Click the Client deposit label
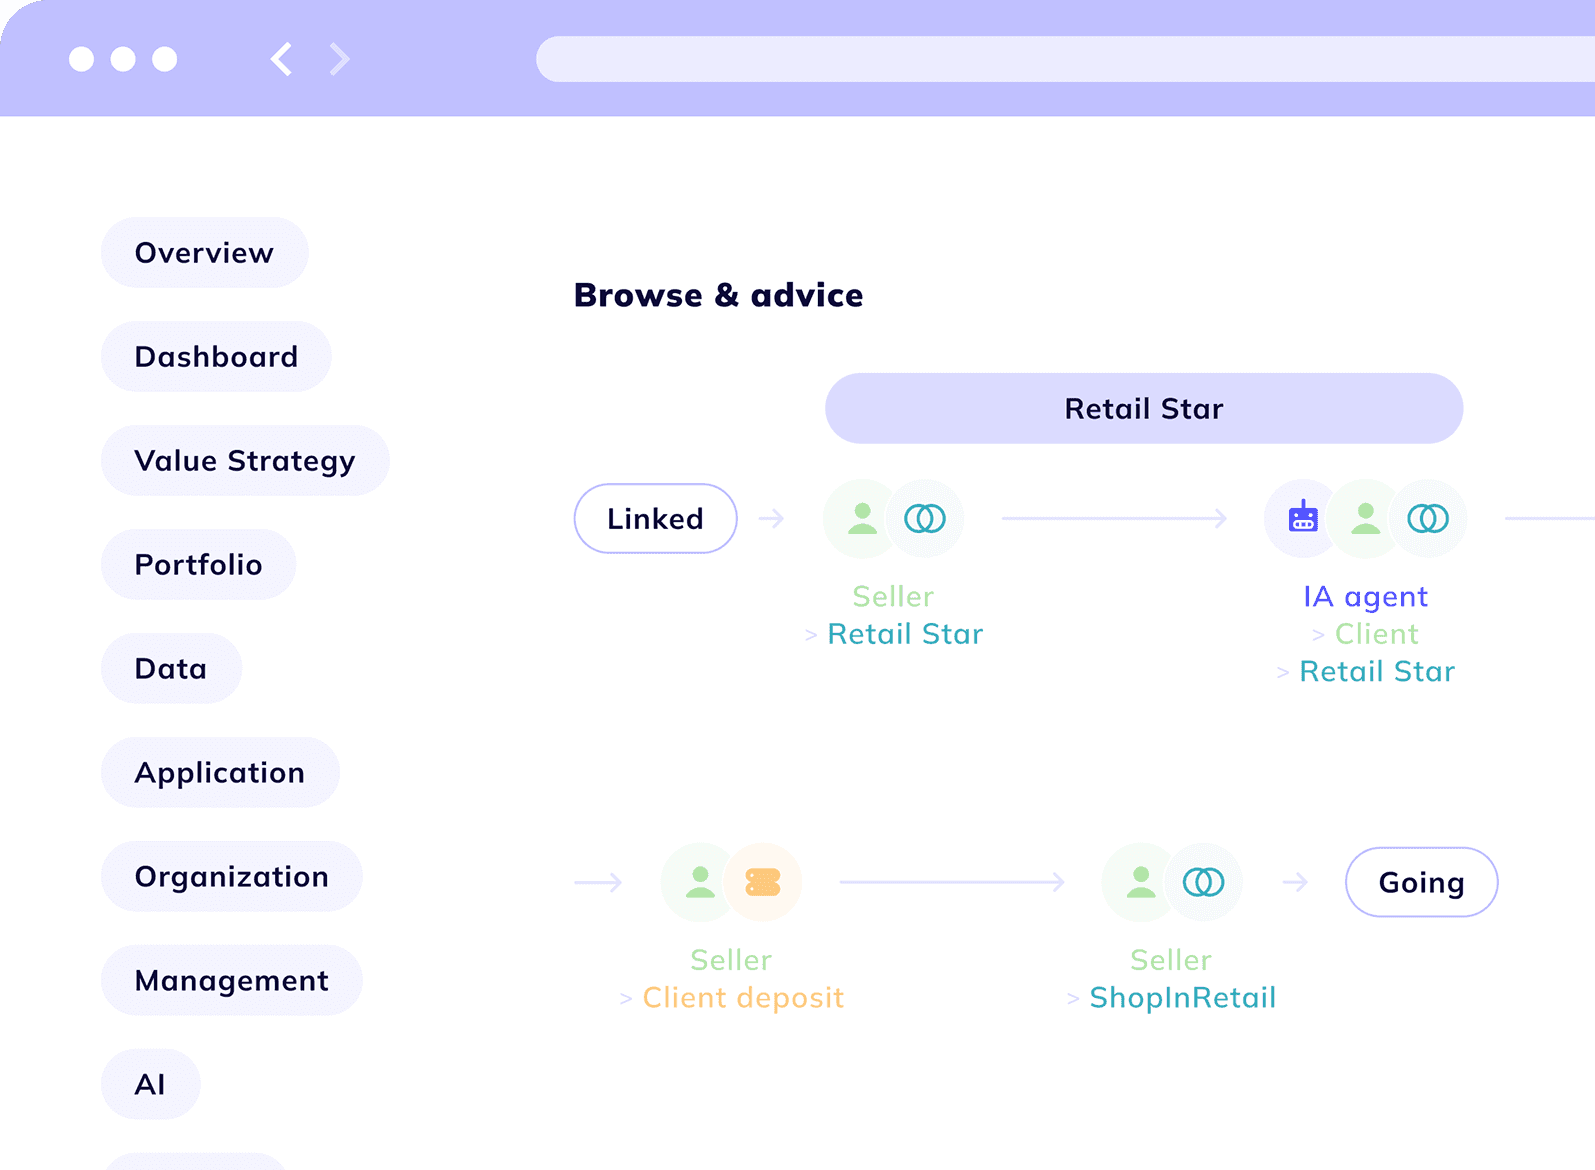Screen dimensions: 1595x1170 point(743,998)
